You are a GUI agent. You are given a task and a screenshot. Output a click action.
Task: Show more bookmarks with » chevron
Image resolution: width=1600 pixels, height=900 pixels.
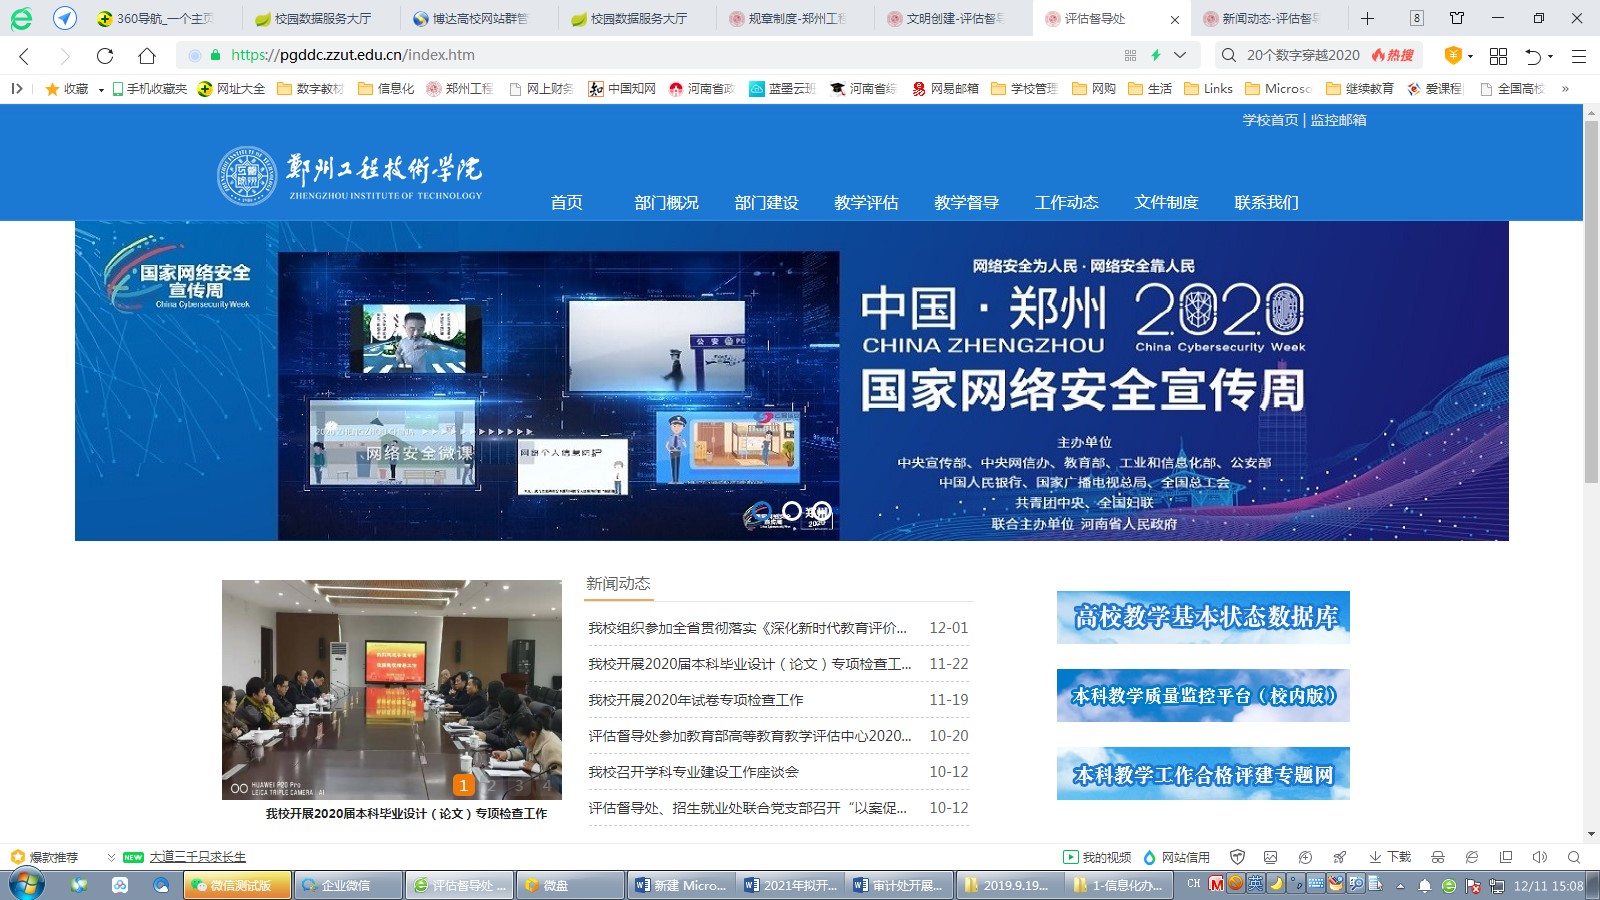1565,89
